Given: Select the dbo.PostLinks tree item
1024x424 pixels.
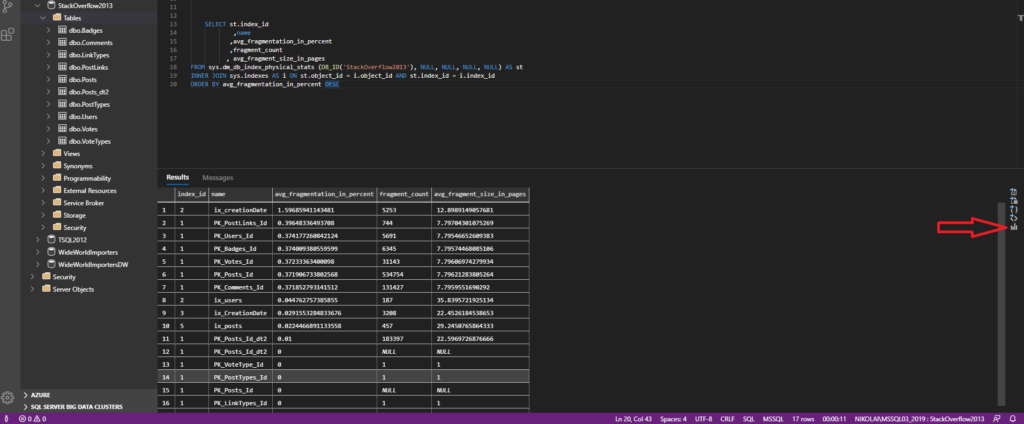Looking at the screenshot, I should [89, 67].
